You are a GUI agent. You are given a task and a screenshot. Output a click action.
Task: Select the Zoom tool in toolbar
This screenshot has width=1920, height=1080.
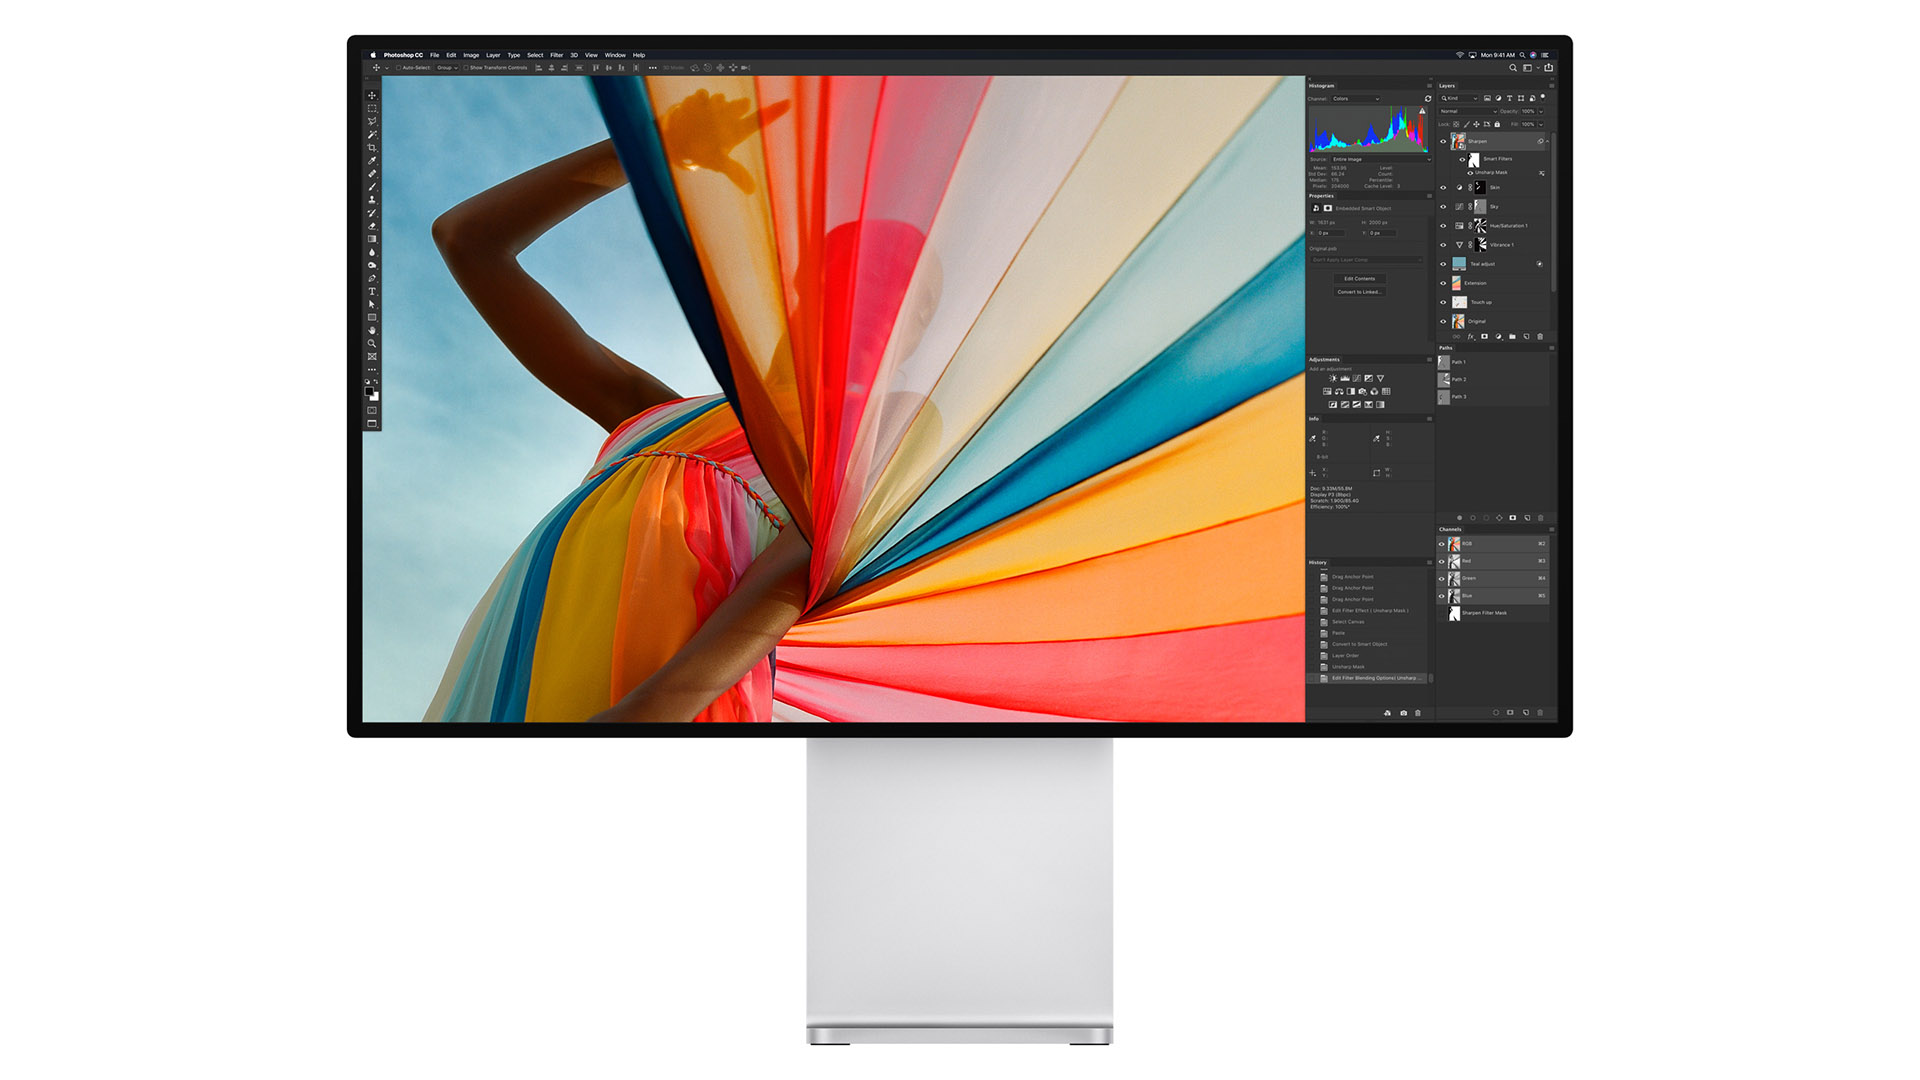click(x=372, y=343)
